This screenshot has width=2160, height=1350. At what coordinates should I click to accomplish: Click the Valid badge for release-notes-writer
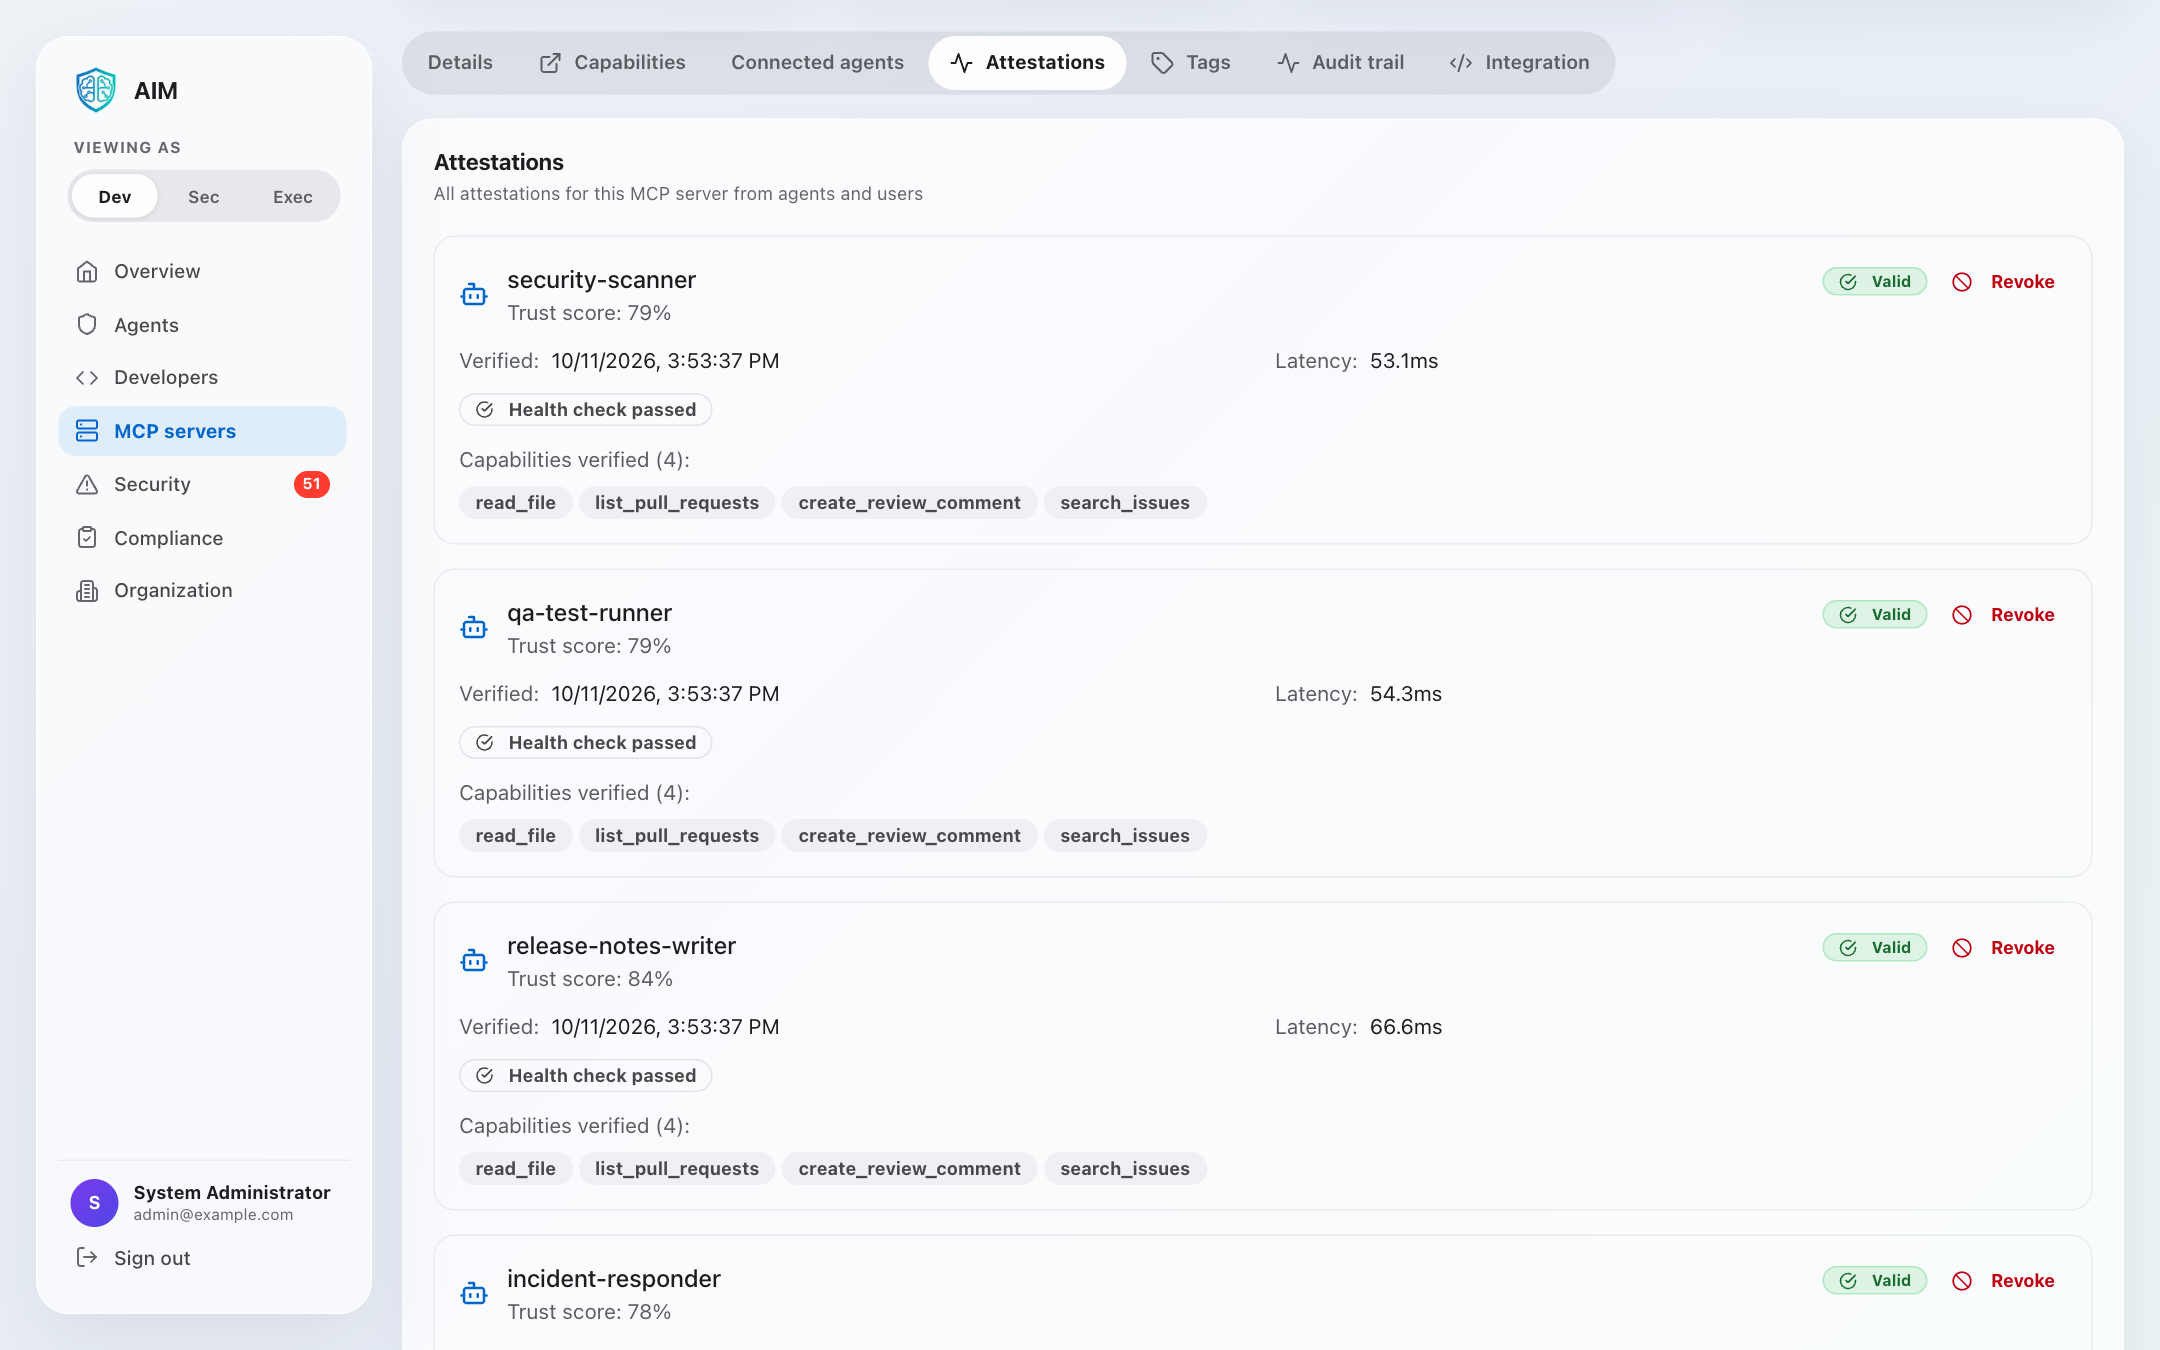coord(1875,948)
